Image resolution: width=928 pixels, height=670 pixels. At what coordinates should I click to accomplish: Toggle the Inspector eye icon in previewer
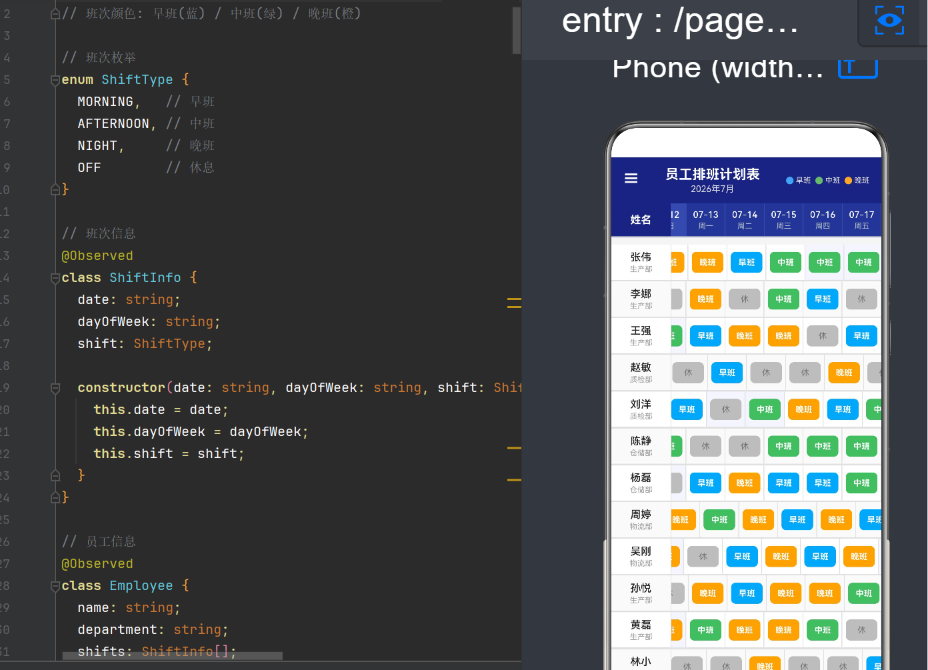[x=889, y=21]
